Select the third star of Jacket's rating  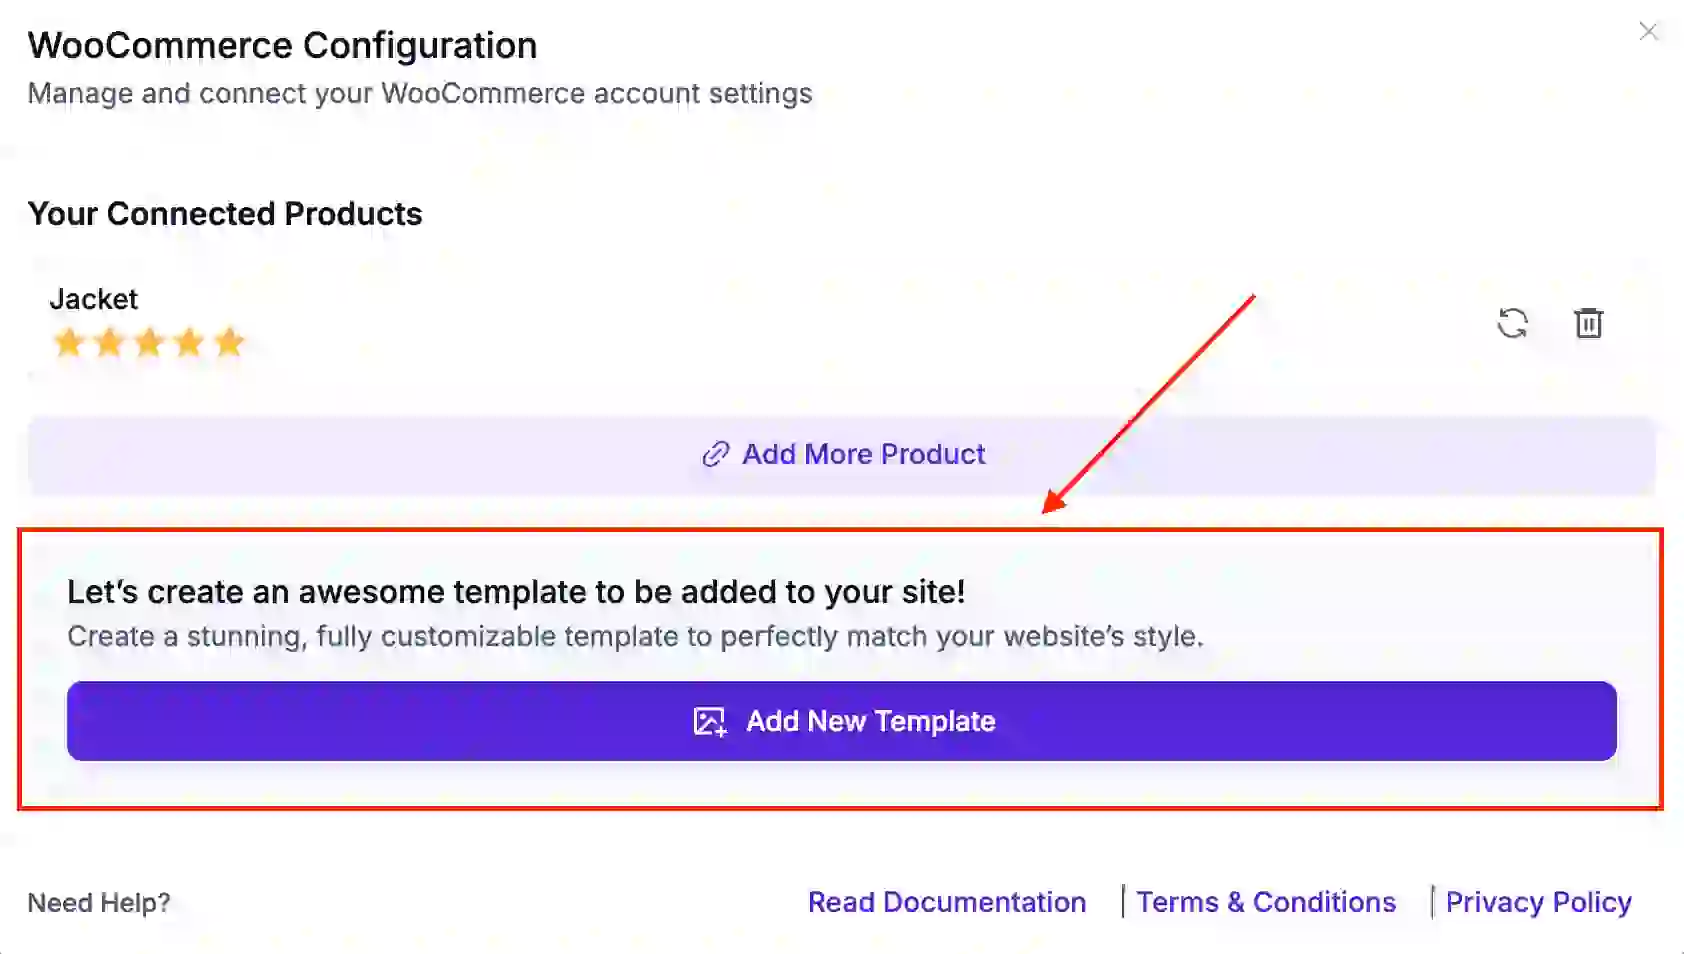pyautogui.click(x=148, y=342)
